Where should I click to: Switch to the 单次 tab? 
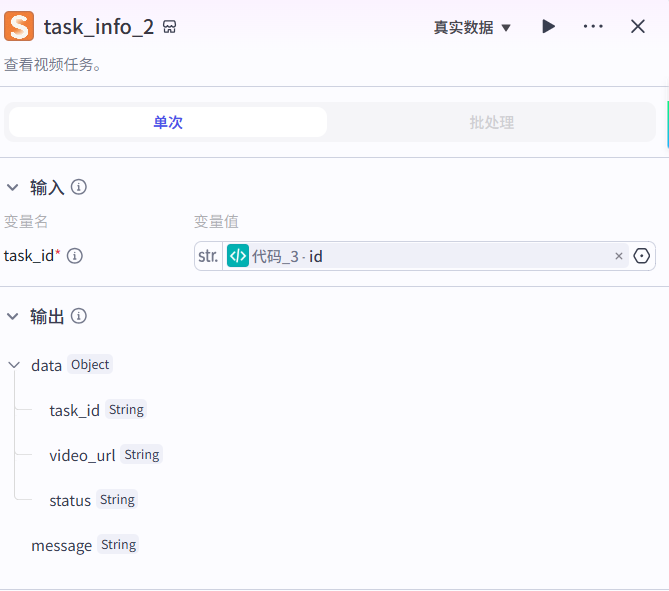tap(168, 122)
